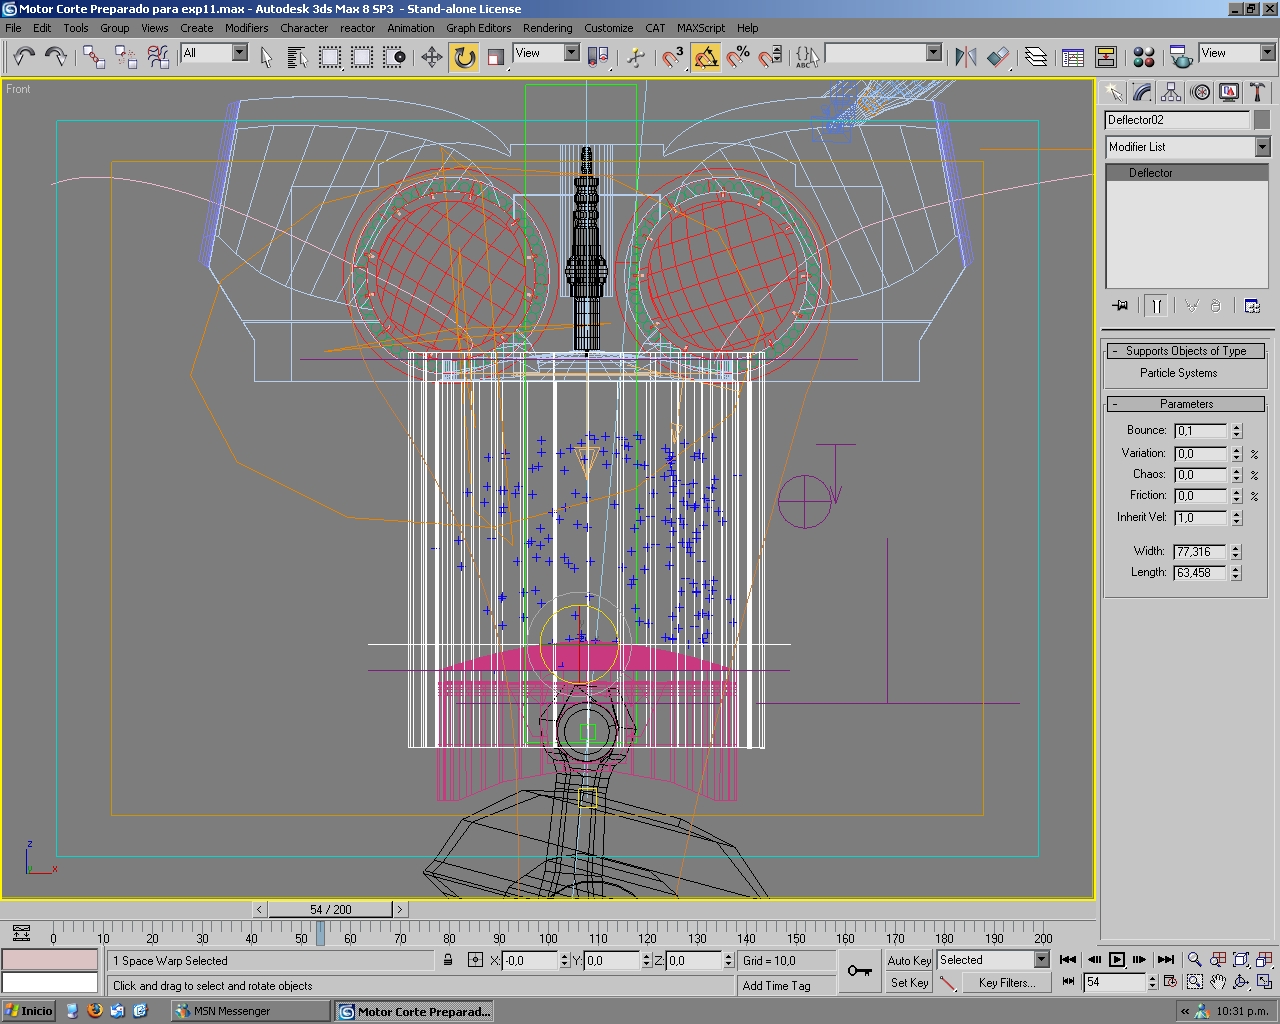Click Zoom Extents All icon

[1264, 960]
